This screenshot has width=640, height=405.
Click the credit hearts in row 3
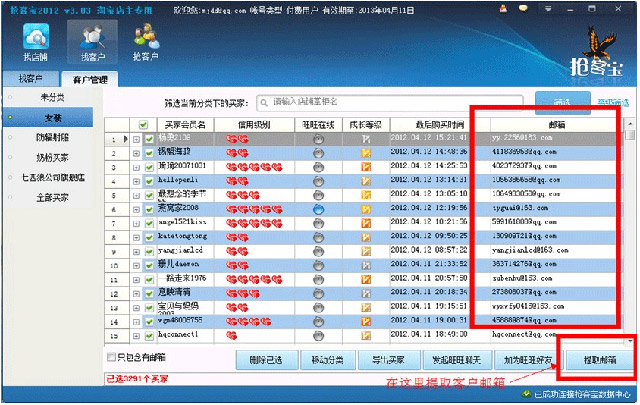point(254,167)
